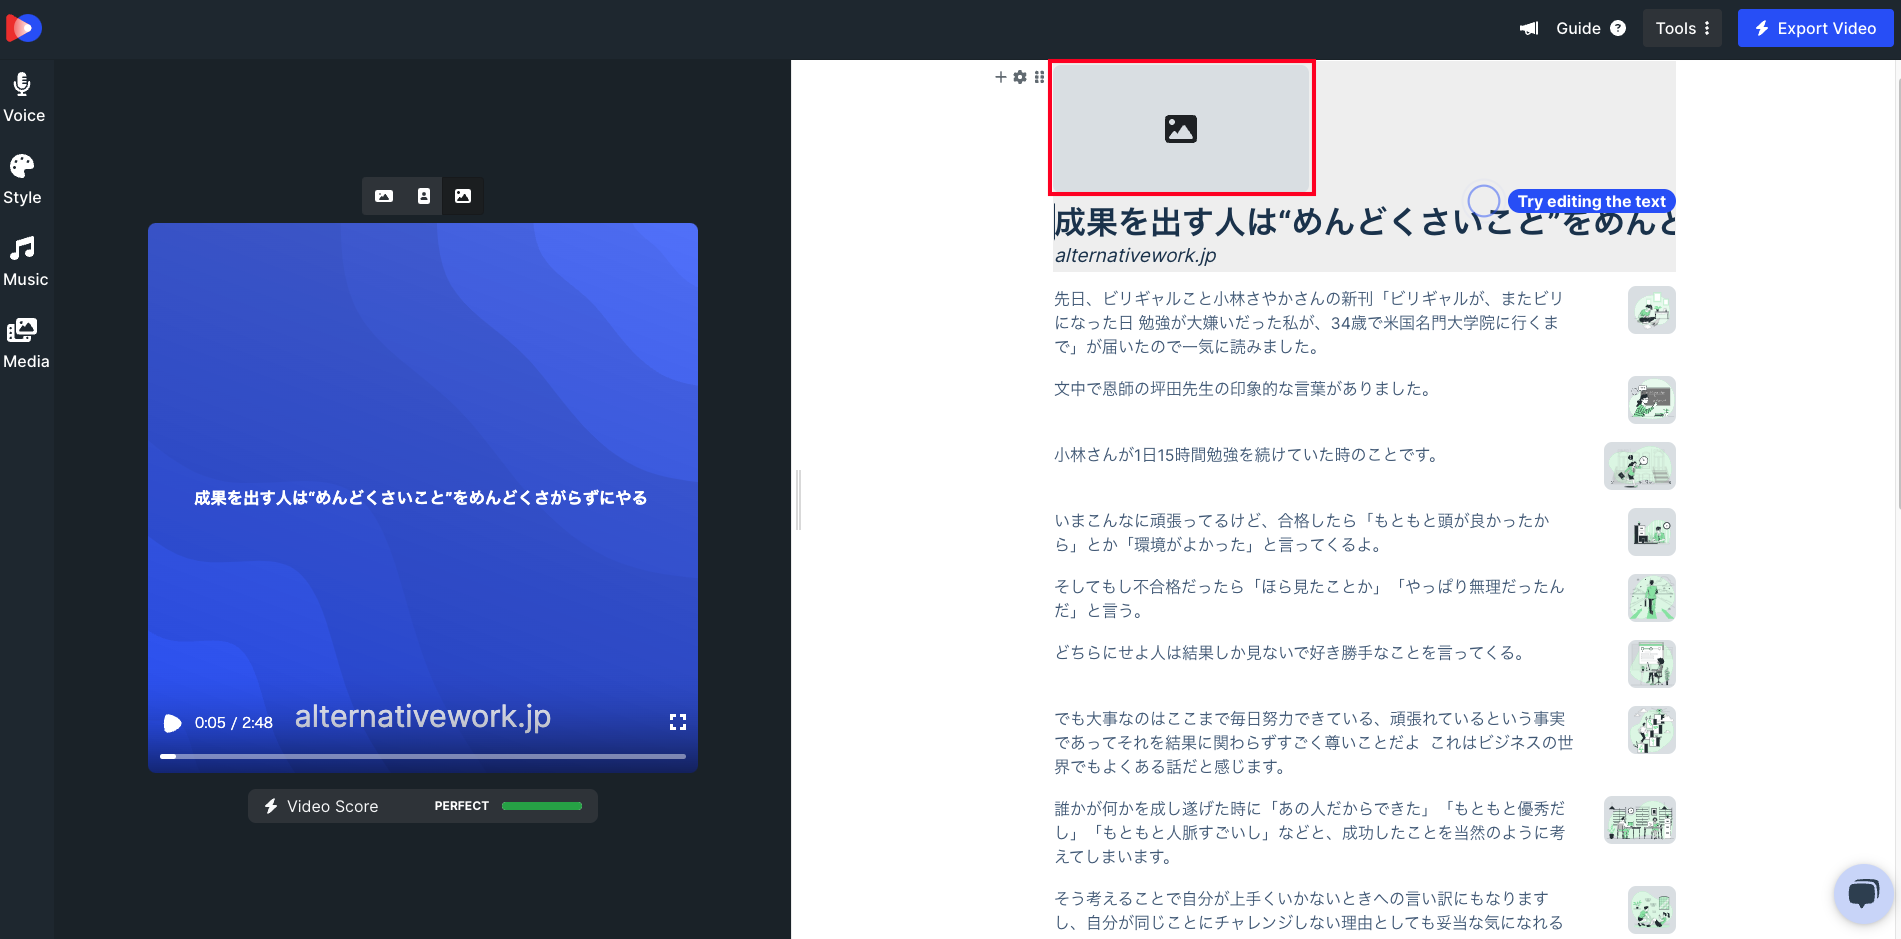
Task: Click paragraph starting そう考えることで
Action: pyautogui.click(x=1308, y=911)
